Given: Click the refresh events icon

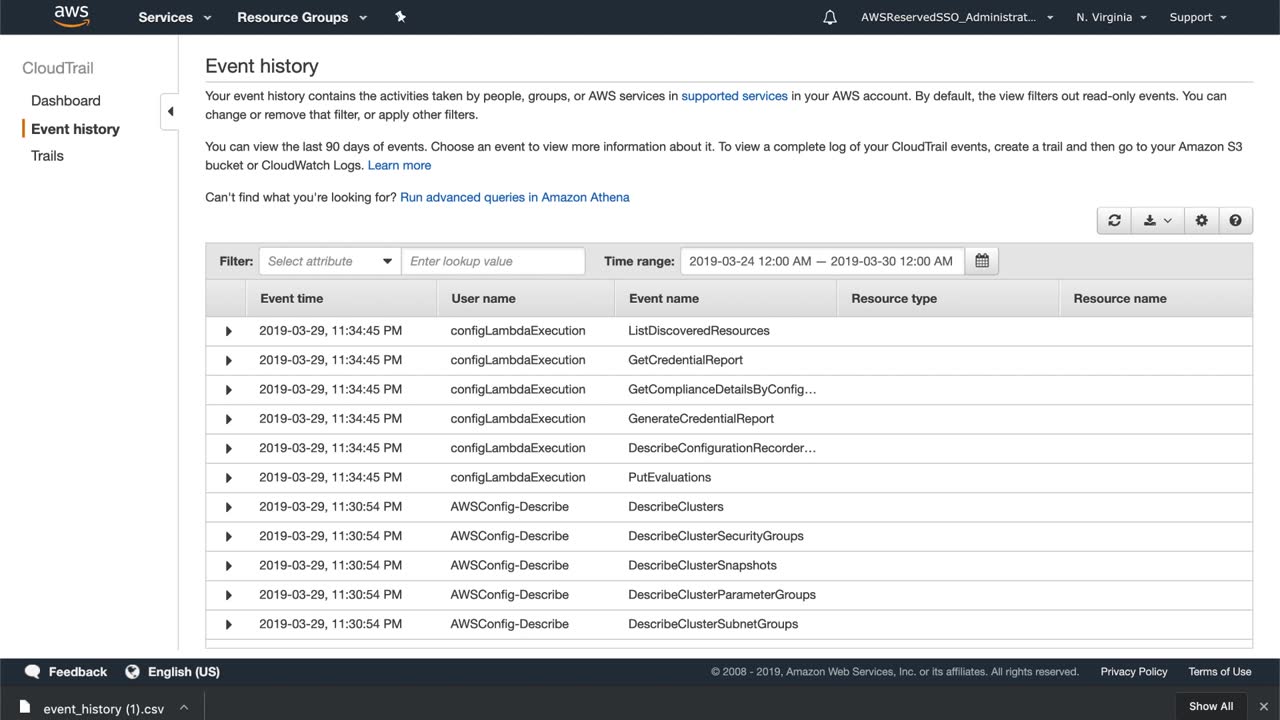Looking at the screenshot, I should point(1114,221).
